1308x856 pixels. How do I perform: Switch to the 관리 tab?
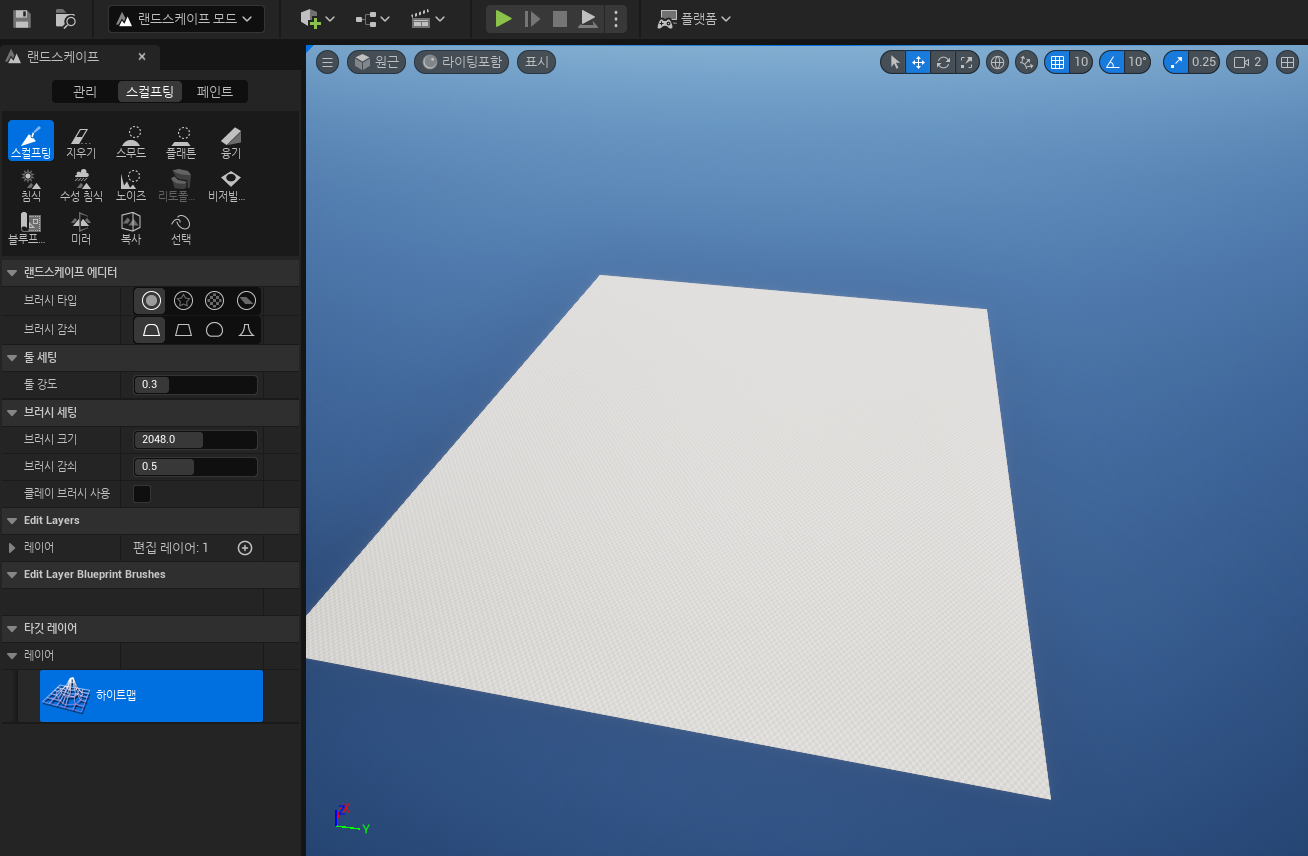(85, 92)
